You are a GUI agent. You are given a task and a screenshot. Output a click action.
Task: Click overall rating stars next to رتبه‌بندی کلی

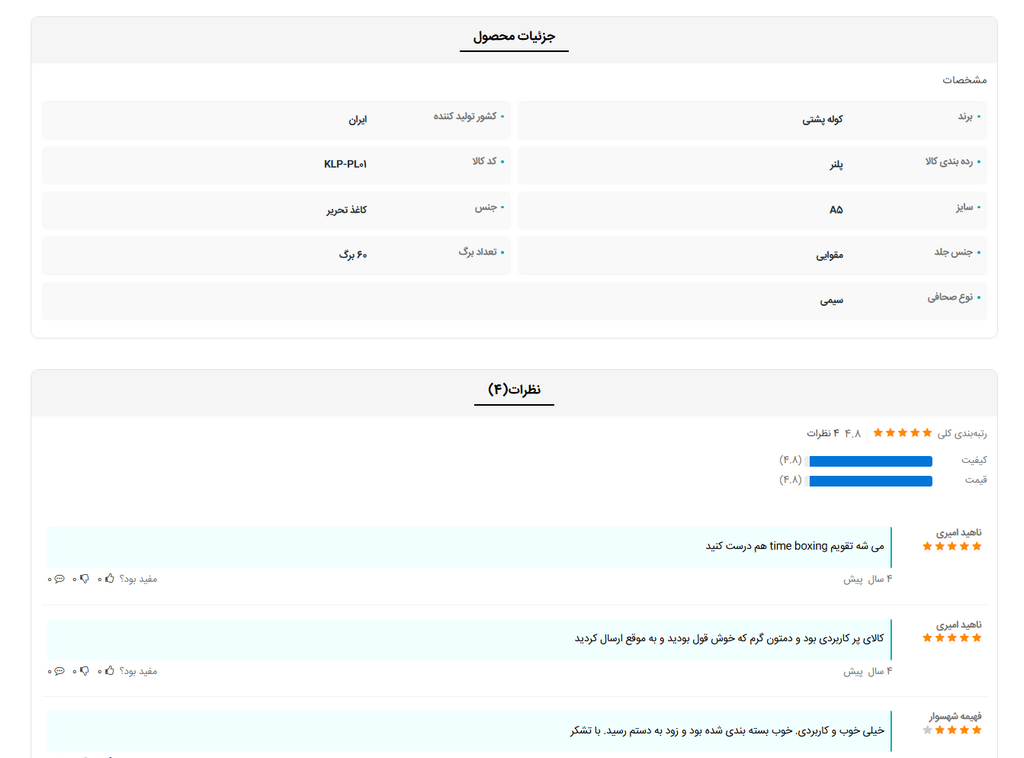point(903,433)
